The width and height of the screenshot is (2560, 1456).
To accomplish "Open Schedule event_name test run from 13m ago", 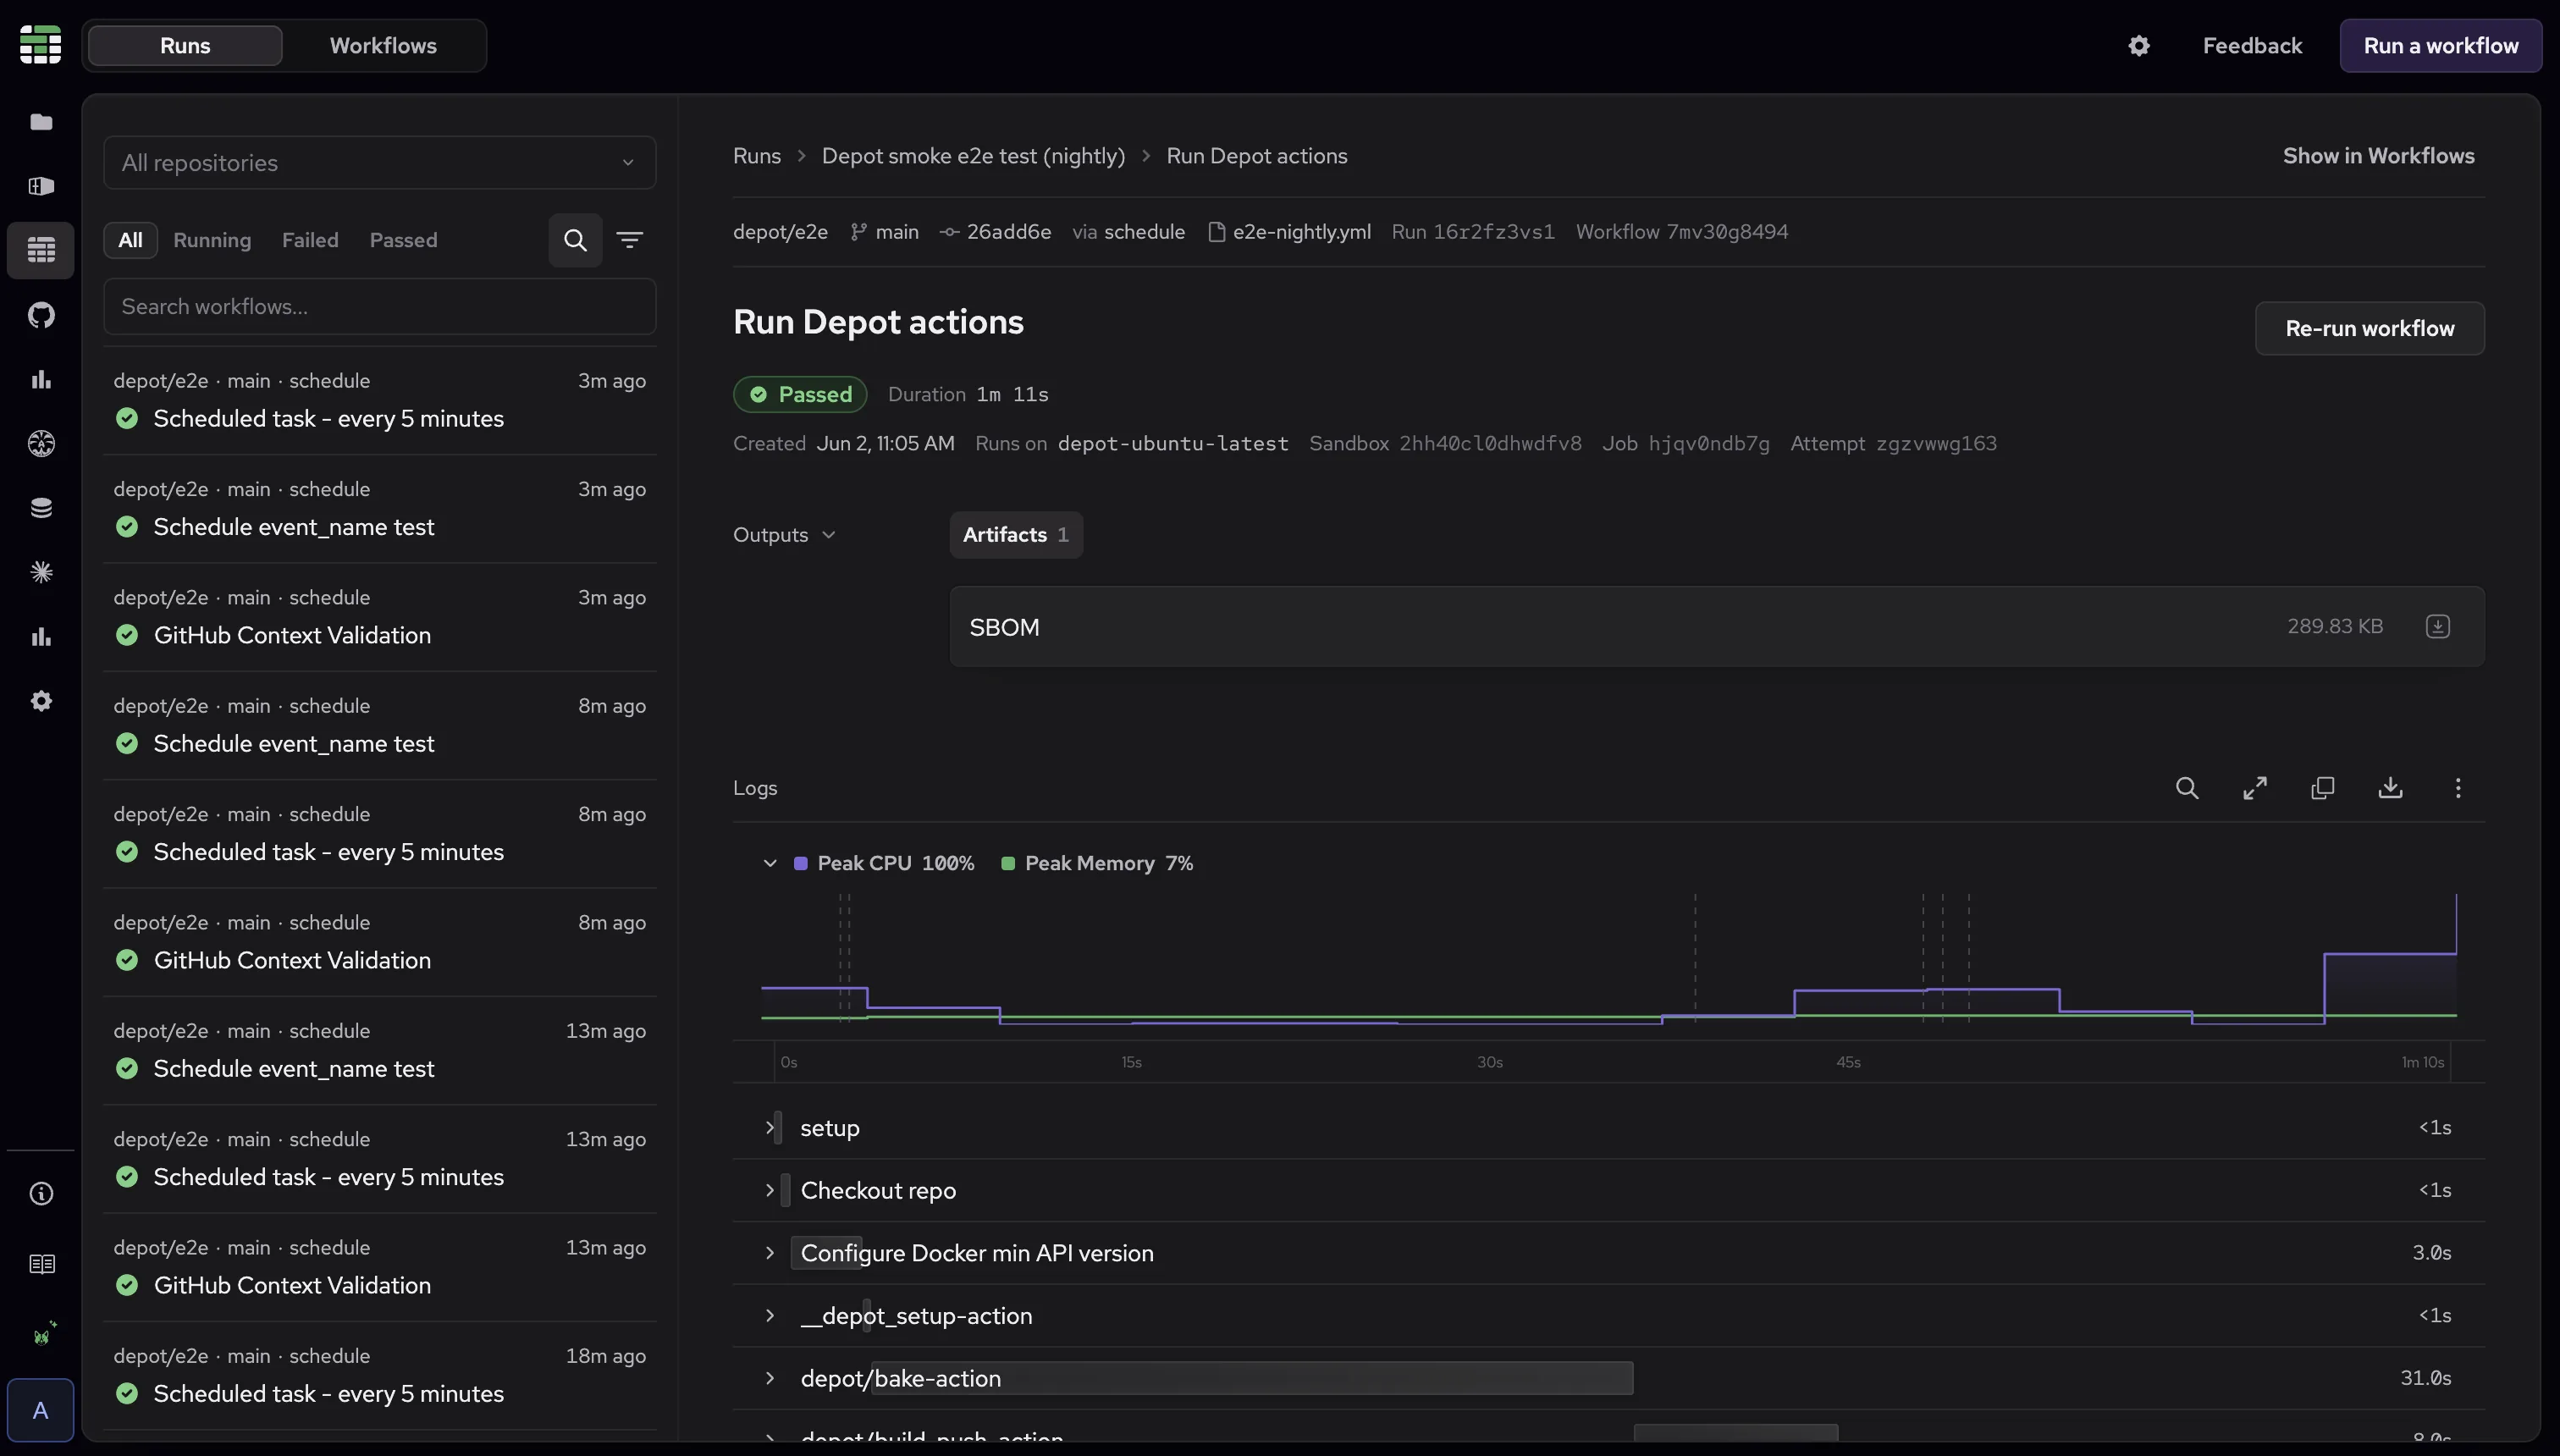I will click(x=380, y=1051).
